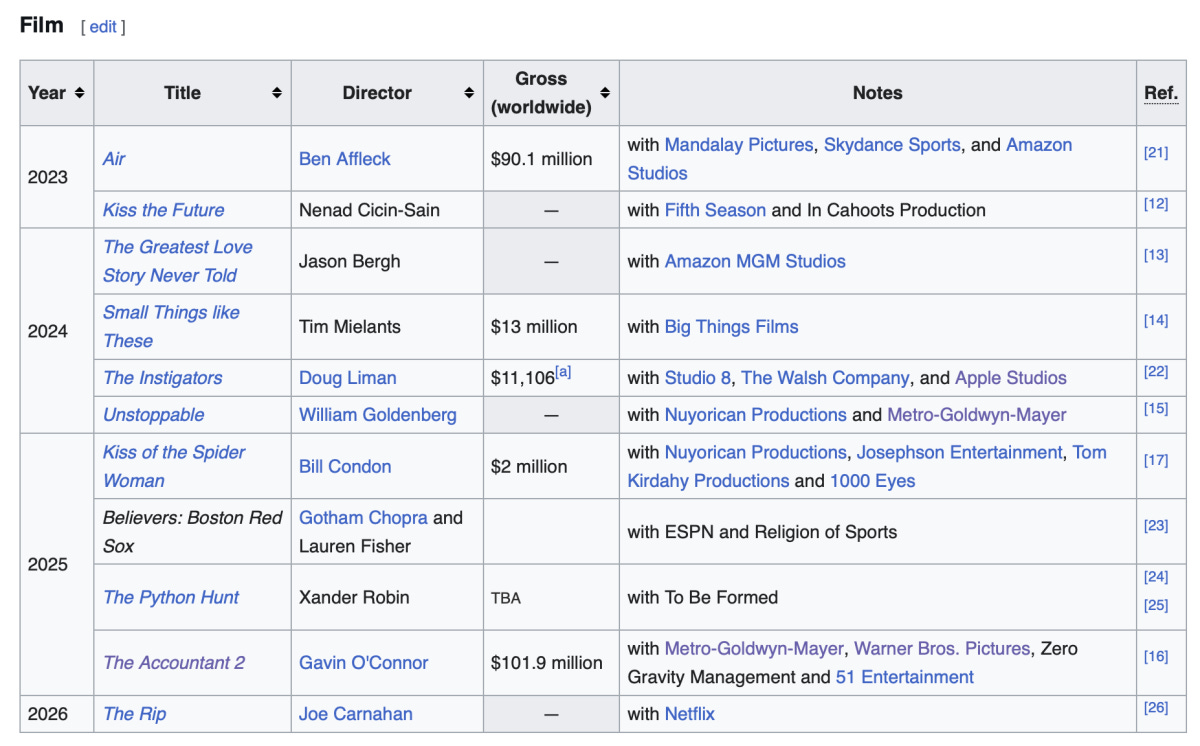This screenshot has width=1200, height=746.
Task: Sort table by Year column arrows
Action: pyautogui.click(x=79, y=93)
